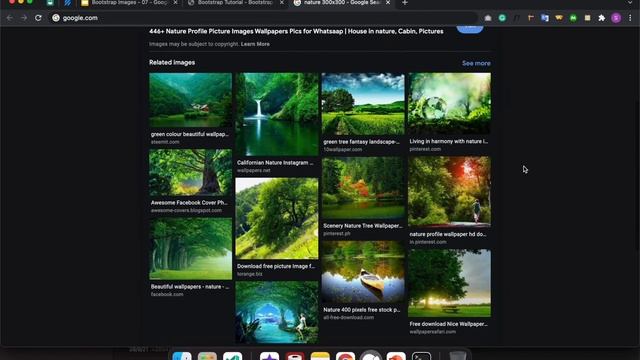Open the 'nature profile wallpaper hd' image
The height and width of the screenshot is (360, 640).
449,192
